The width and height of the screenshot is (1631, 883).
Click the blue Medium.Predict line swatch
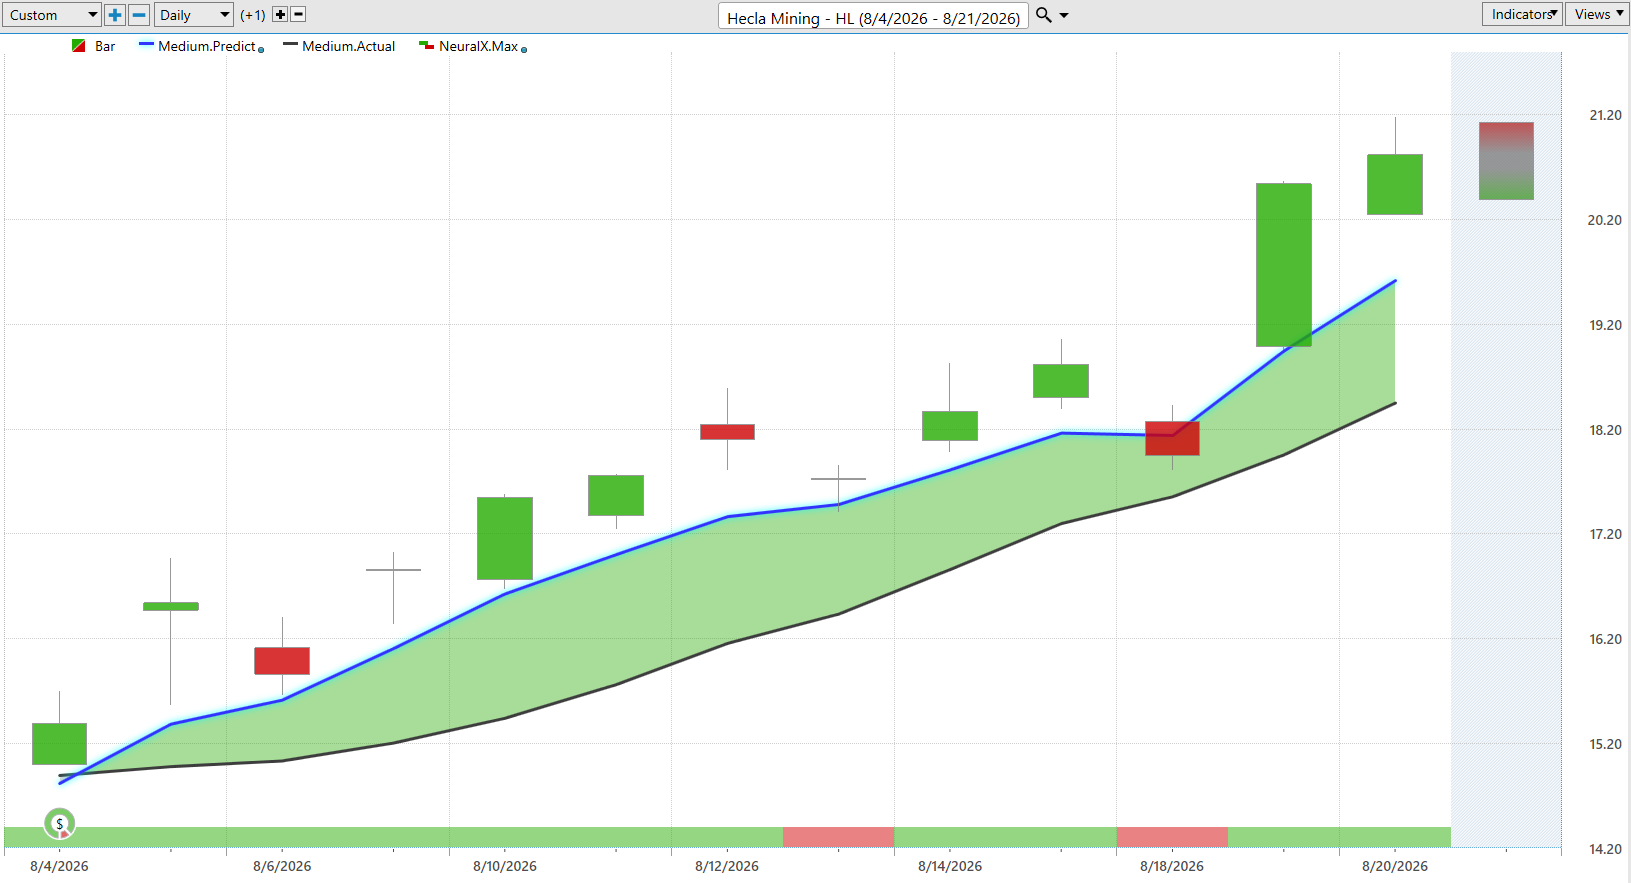146,45
